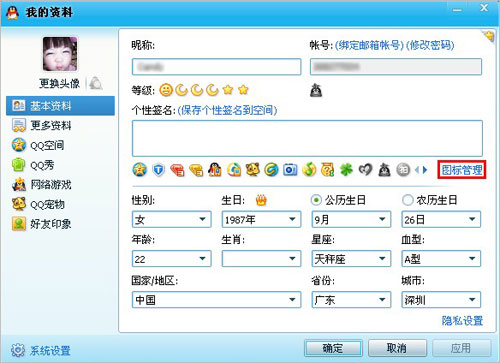The image size is (500, 363).
Task: Click the gray figure icon in the icon row
Action: coord(384,170)
